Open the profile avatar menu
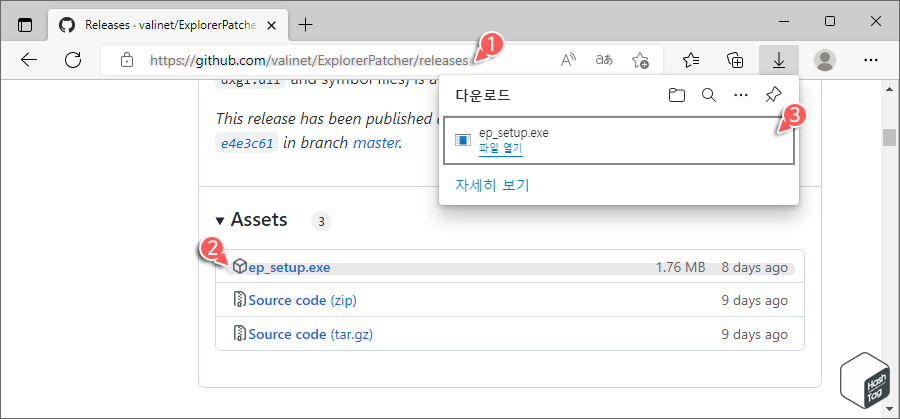Screen dimensions: 900x419 825,60
